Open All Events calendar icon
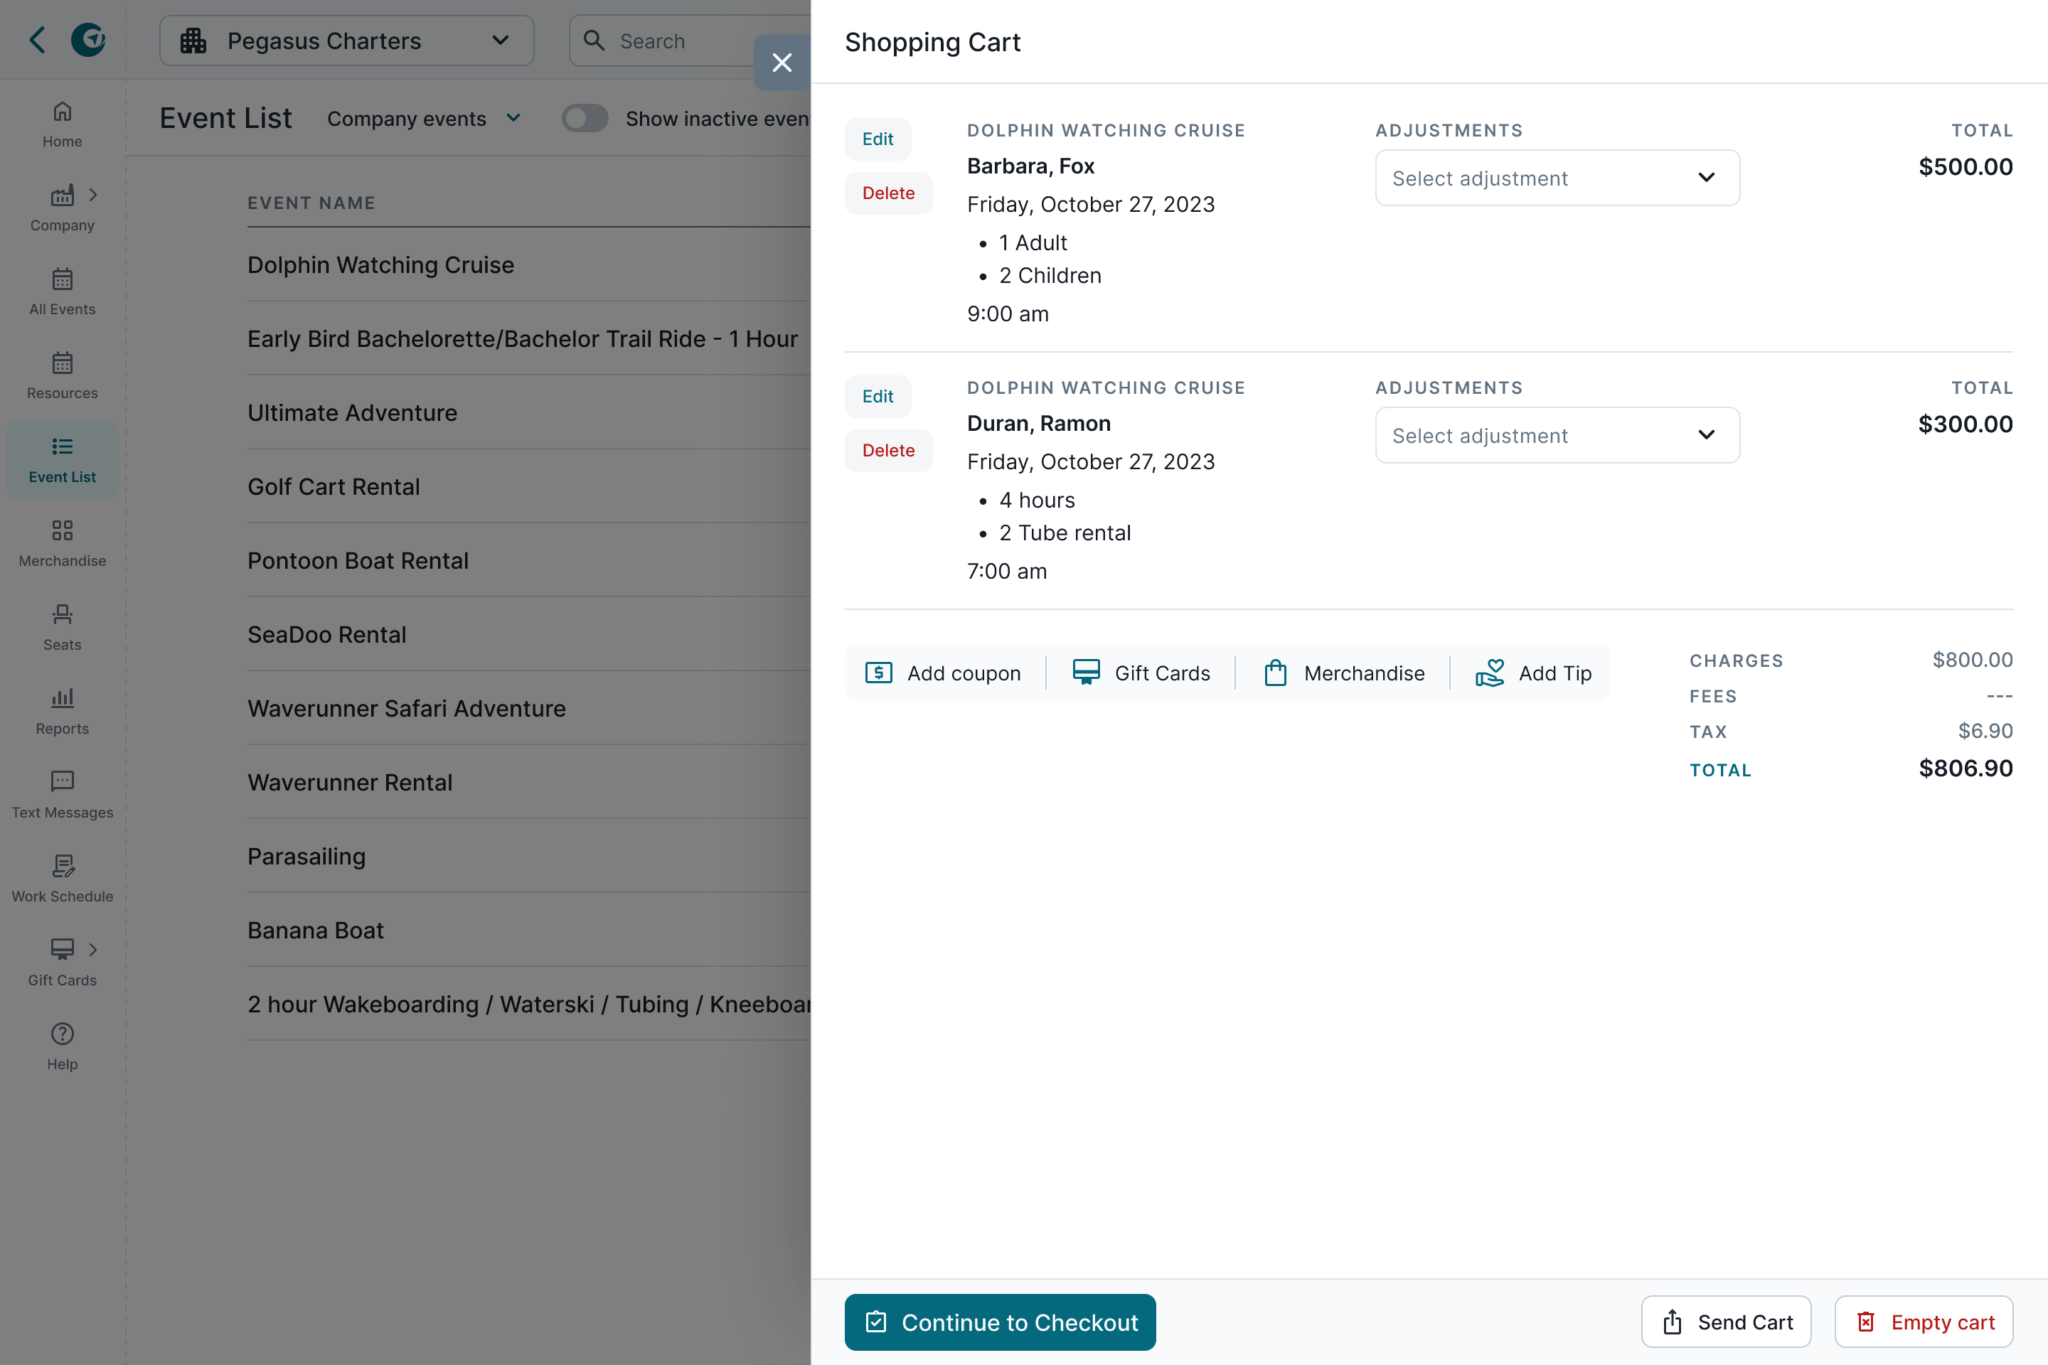This screenshot has height=1365, width=2048. 62,280
